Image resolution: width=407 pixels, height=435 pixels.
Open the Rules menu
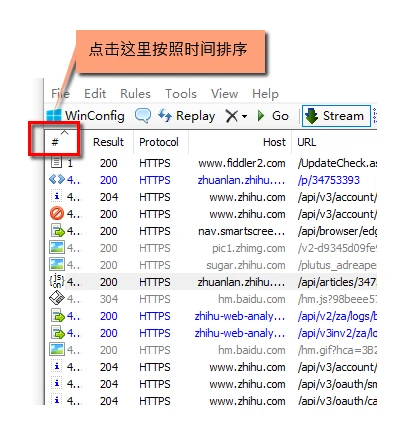point(135,94)
